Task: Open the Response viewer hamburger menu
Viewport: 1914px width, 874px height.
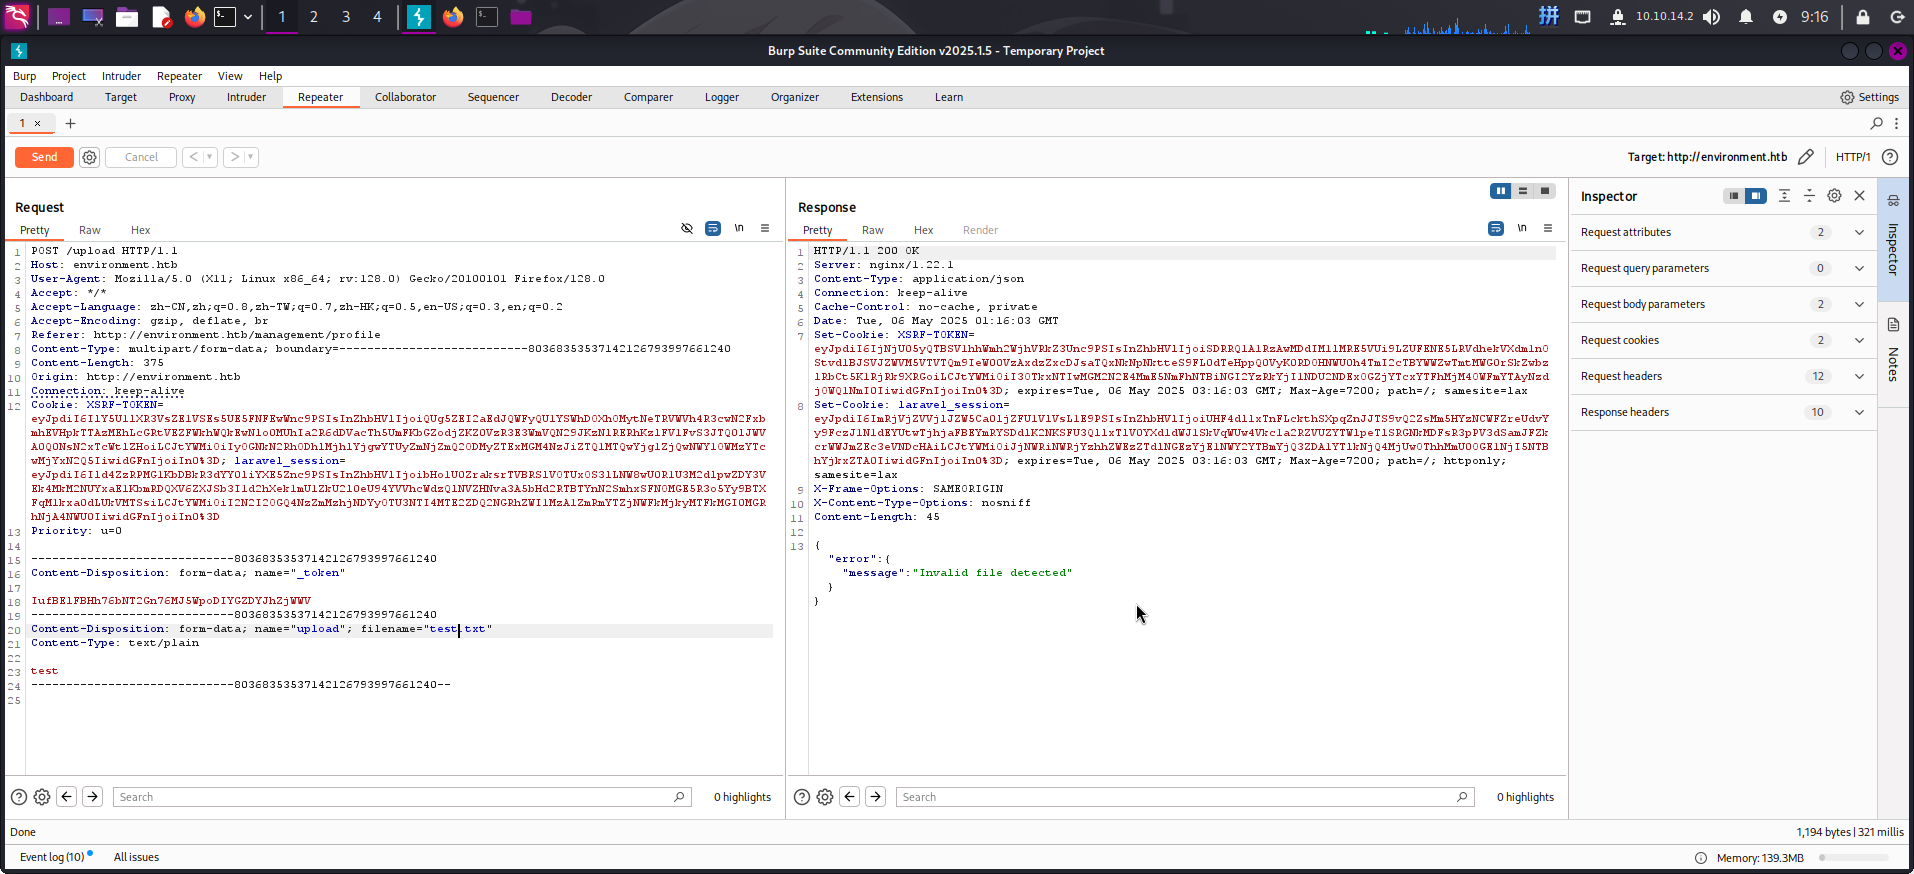Action: pos(1548,229)
